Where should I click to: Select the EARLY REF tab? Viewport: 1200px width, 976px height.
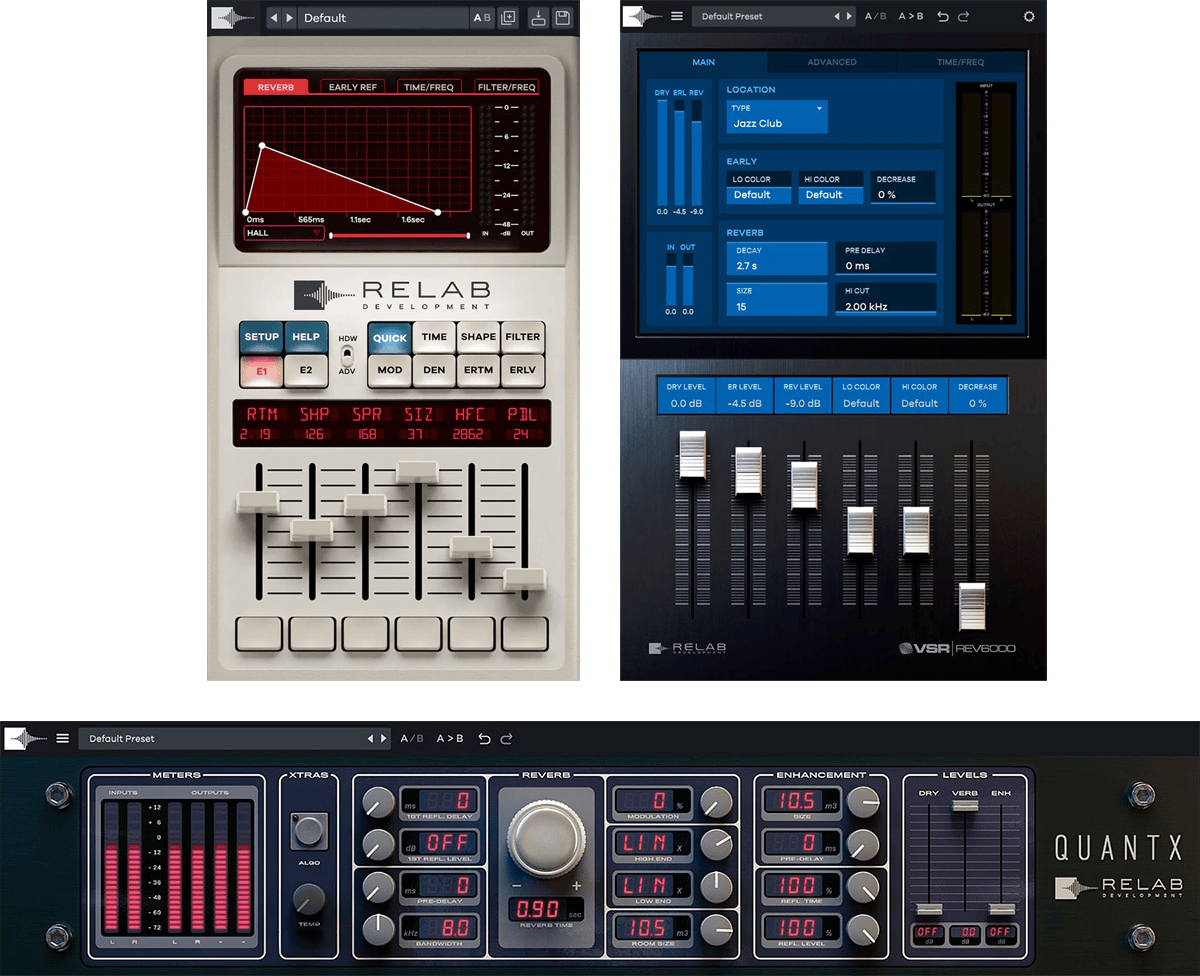(352, 87)
